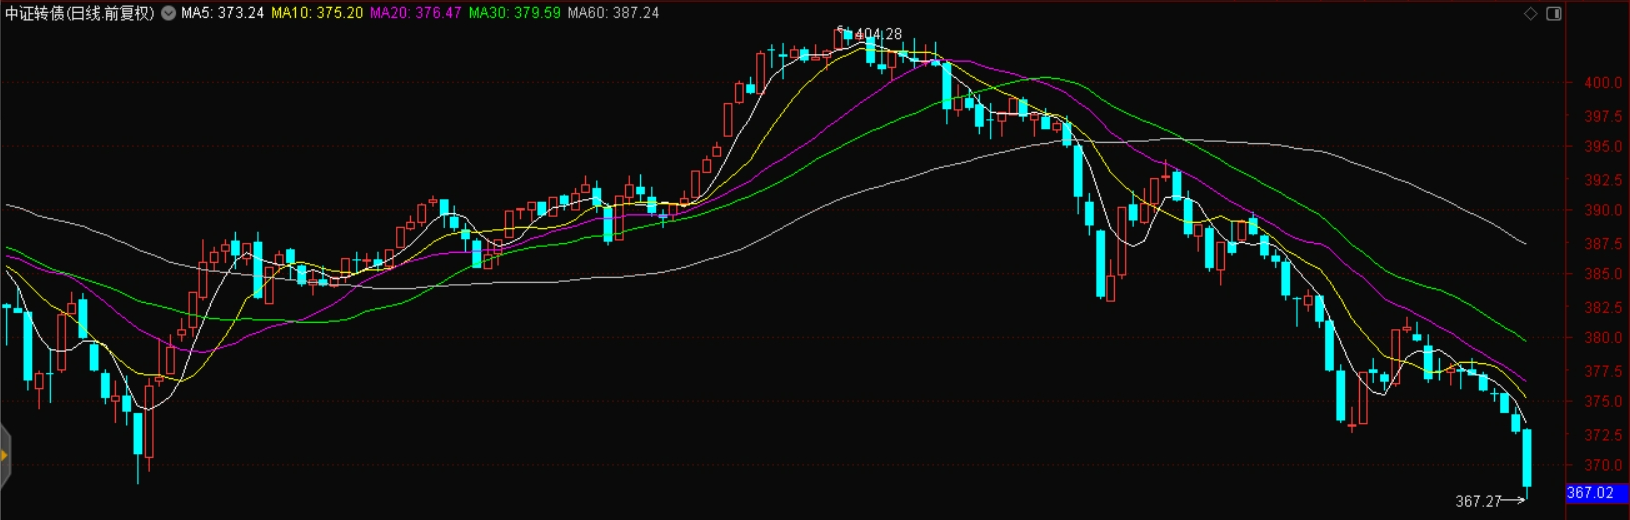Click the 387.5 price axis label
Screen dimensions: 1630x520
[1603, 243]
